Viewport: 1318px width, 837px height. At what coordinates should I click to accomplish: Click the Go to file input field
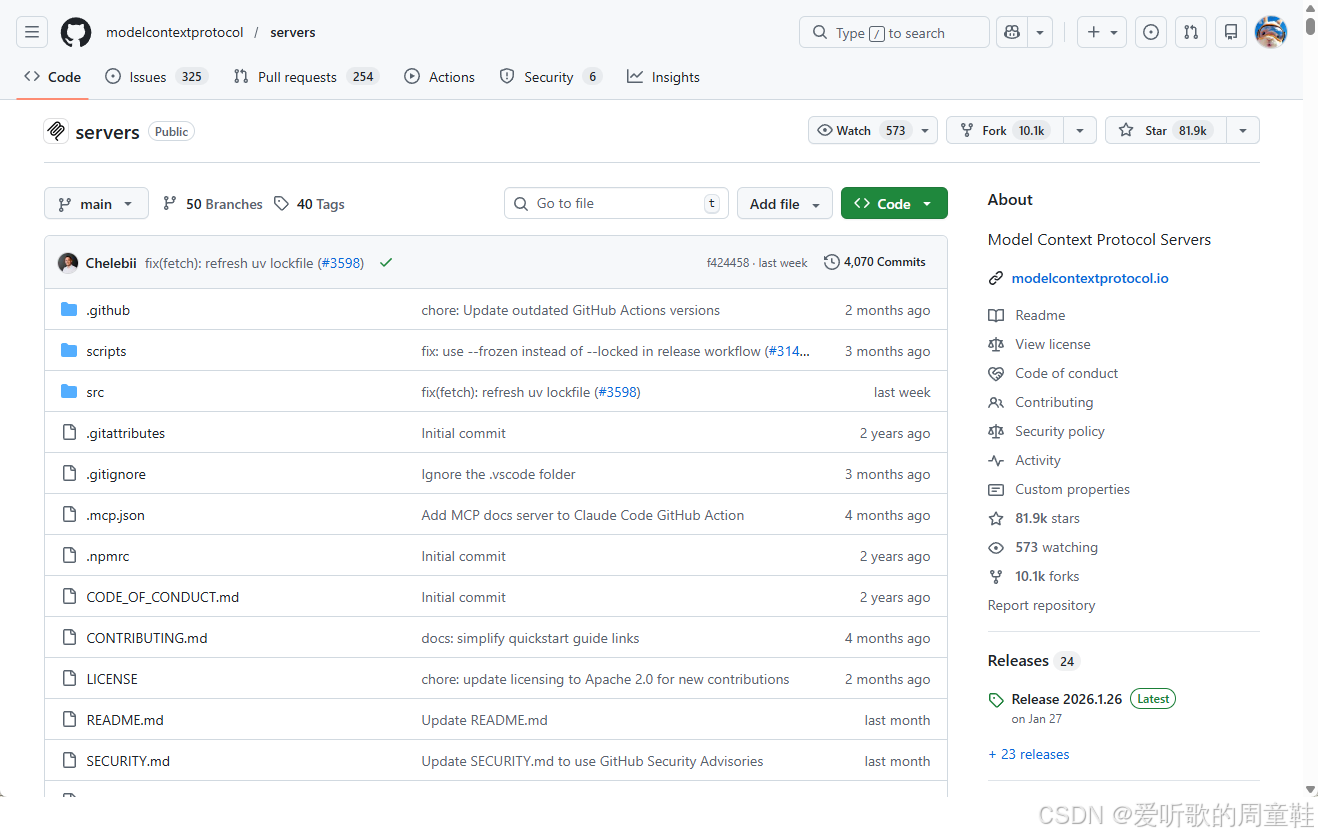(616, 204)
